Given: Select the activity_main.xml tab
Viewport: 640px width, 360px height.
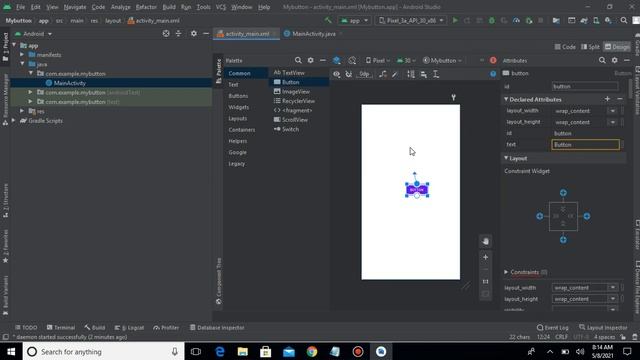Looking at the screenshot, I should (x=247, y=34).
